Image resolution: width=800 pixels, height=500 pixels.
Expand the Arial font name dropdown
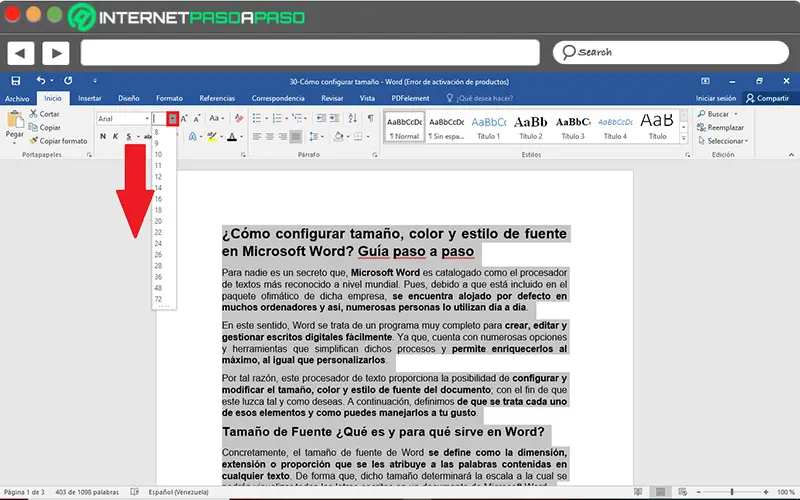tap(145, 118)
